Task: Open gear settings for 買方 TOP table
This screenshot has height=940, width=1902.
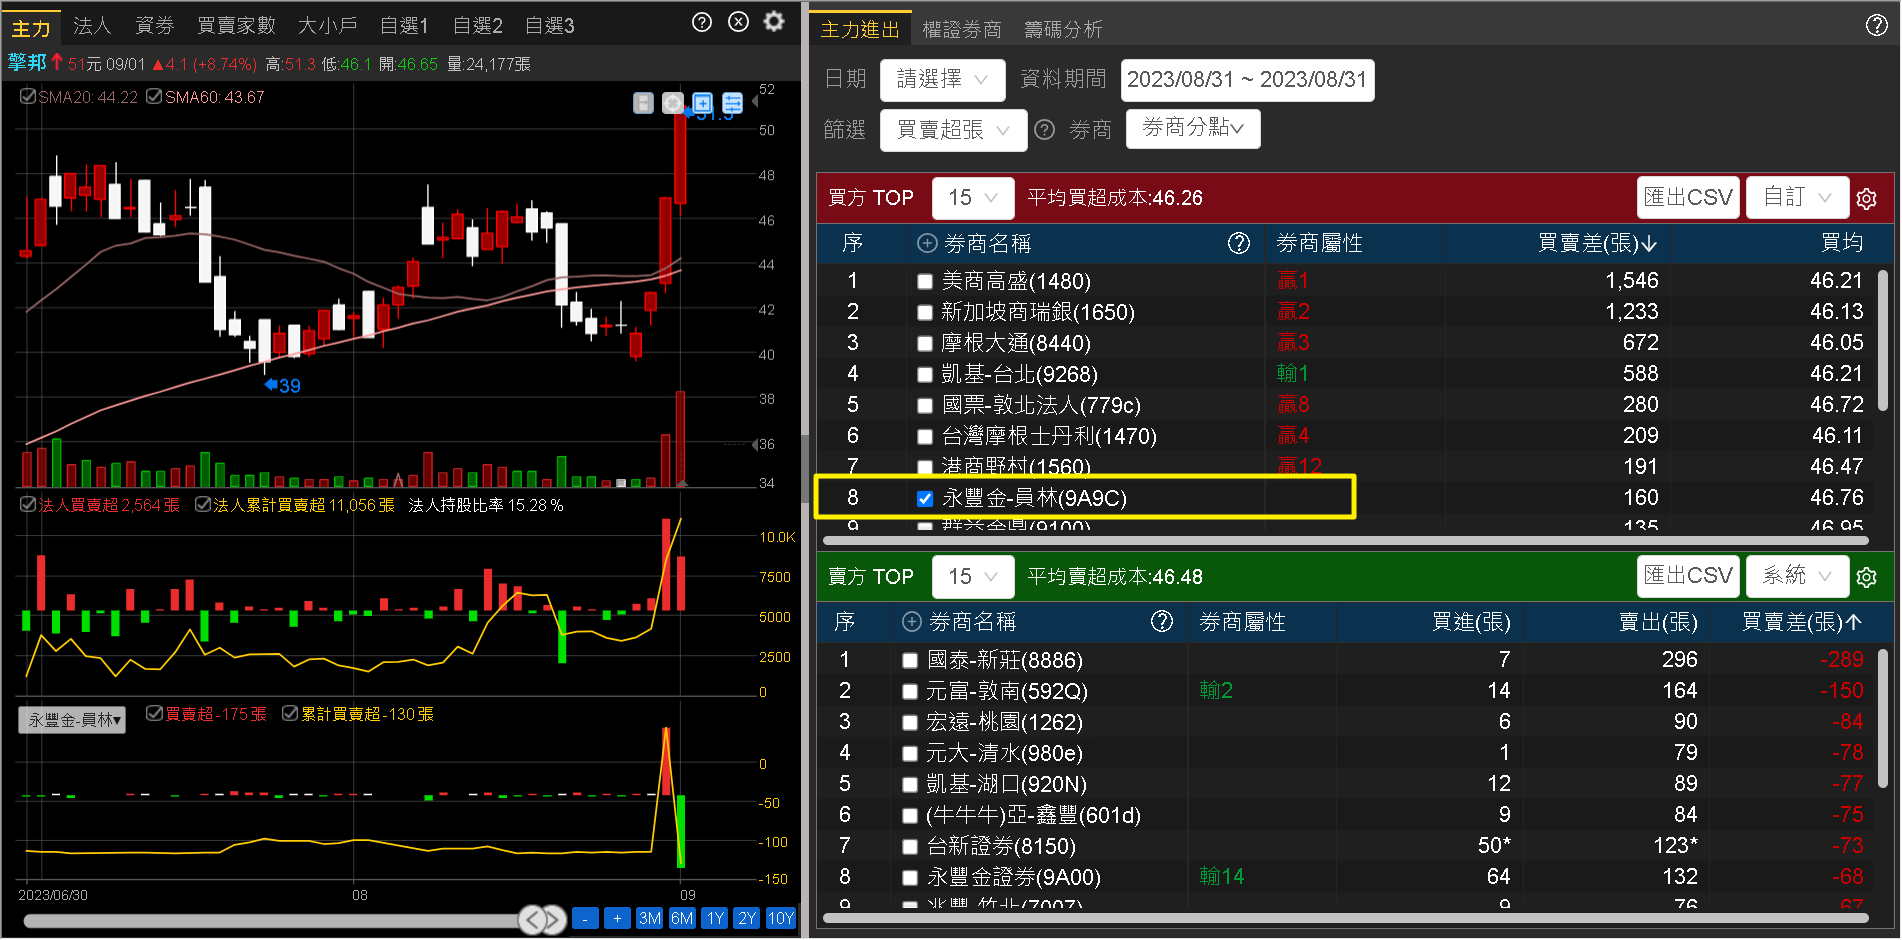Action: pos(1866,199)
